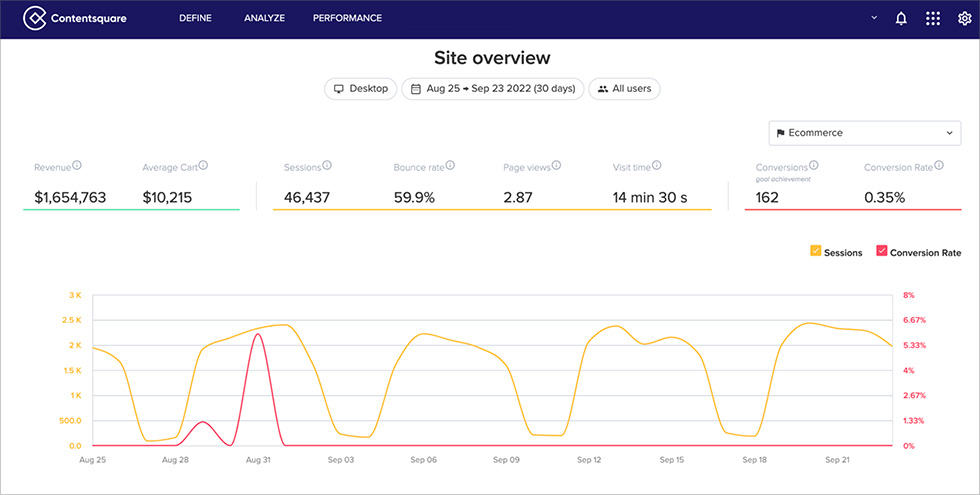This screenshot has height=495, width=980.
Task: Click the $10,215 average cart value
Action: coord(167,198)
